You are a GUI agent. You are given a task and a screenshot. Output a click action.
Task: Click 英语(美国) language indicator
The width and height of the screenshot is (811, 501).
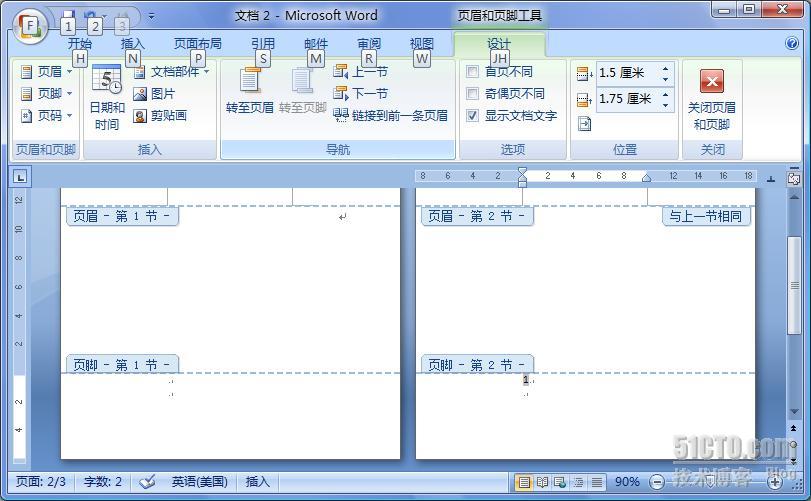click(199, 482)
